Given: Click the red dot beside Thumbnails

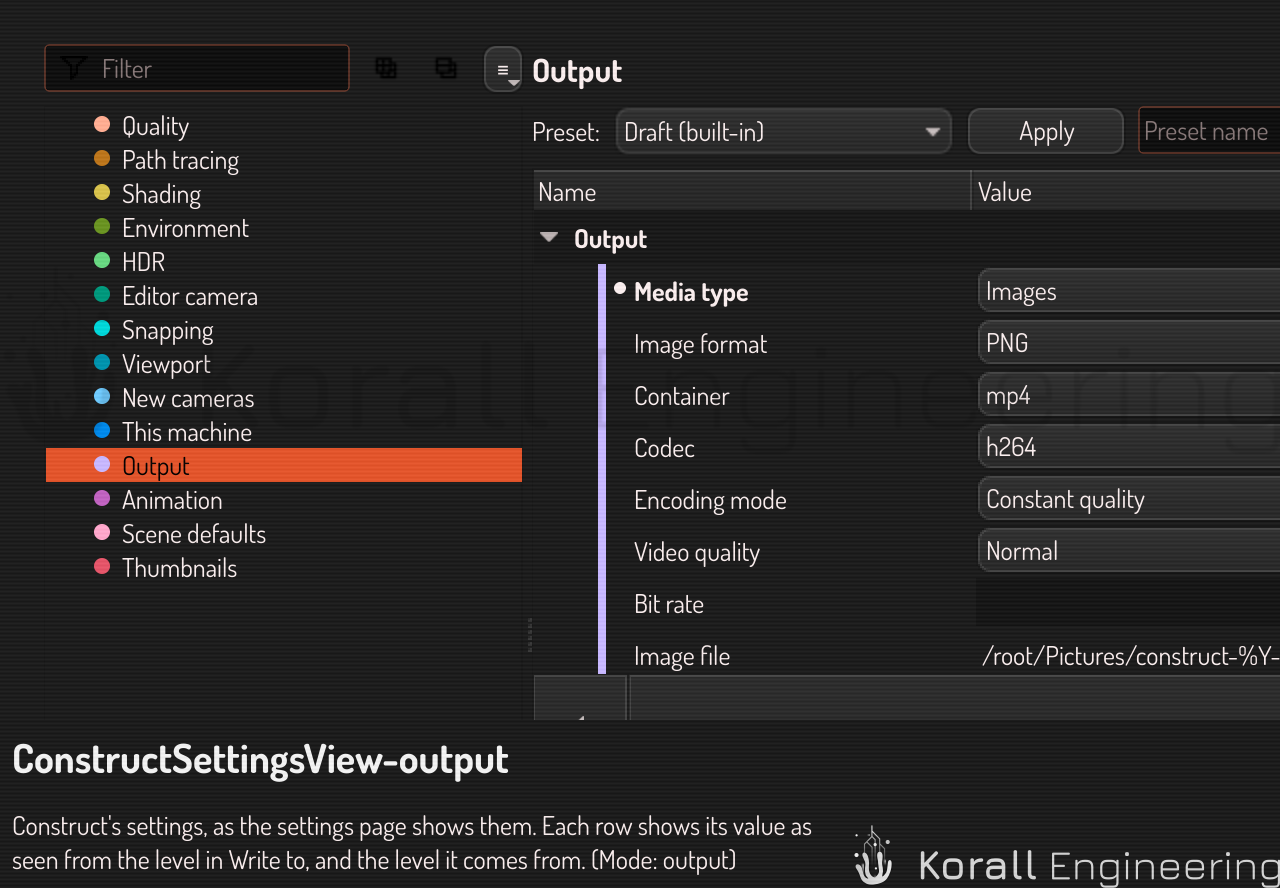Looking at the screenshot, I should coord(102,566).
